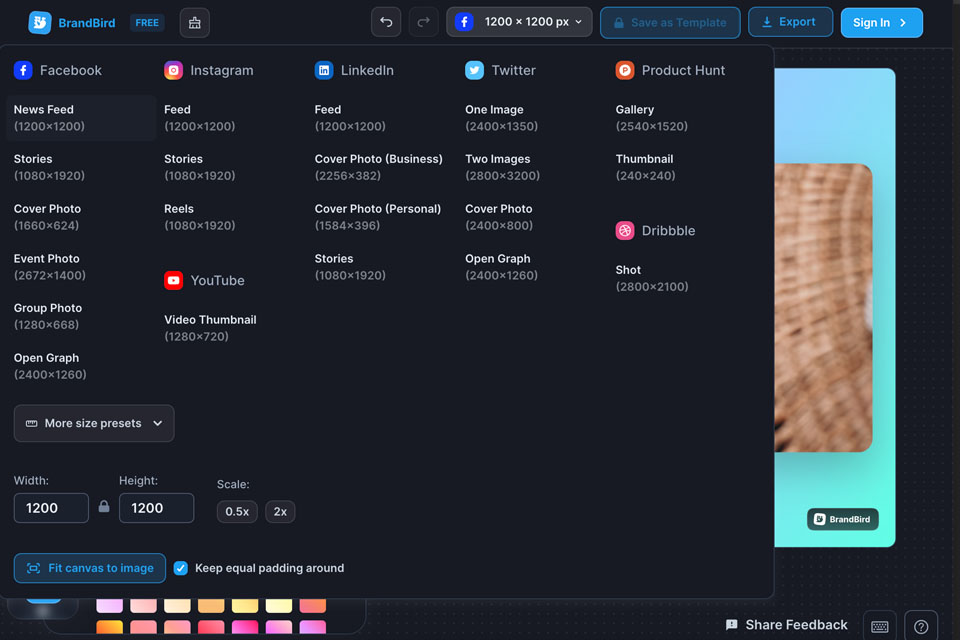
Task: Toggle Keep equal padding around checkbox
Action: 181,568
